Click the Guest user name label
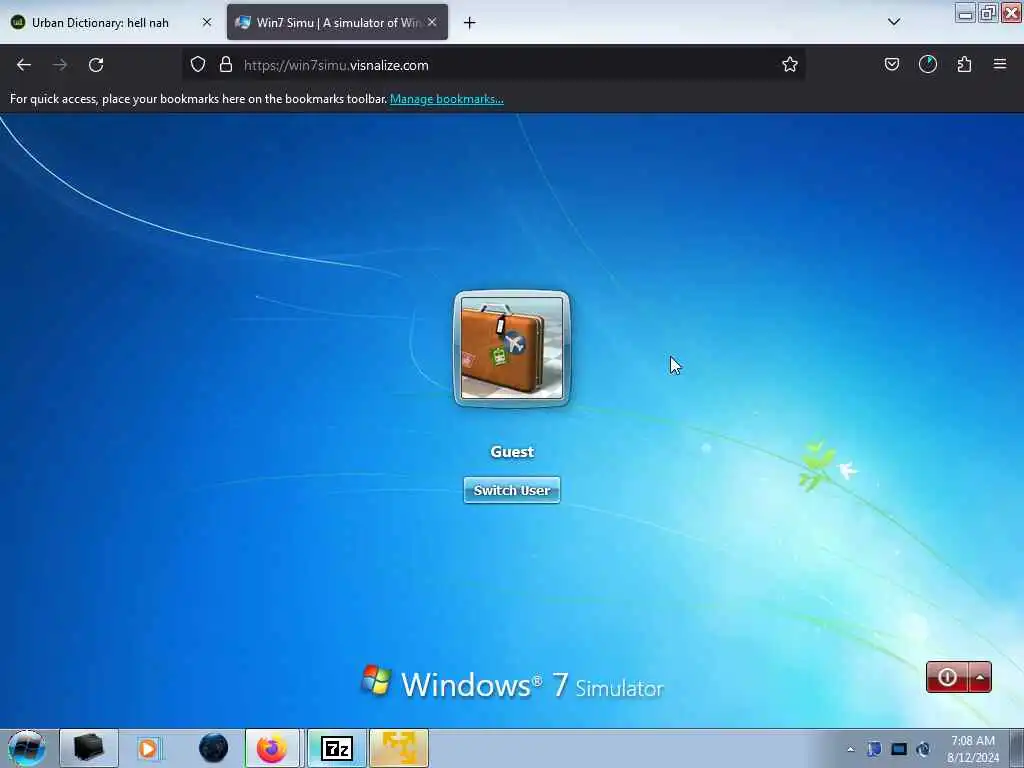The image size is (1024, 768). point(513,452)
